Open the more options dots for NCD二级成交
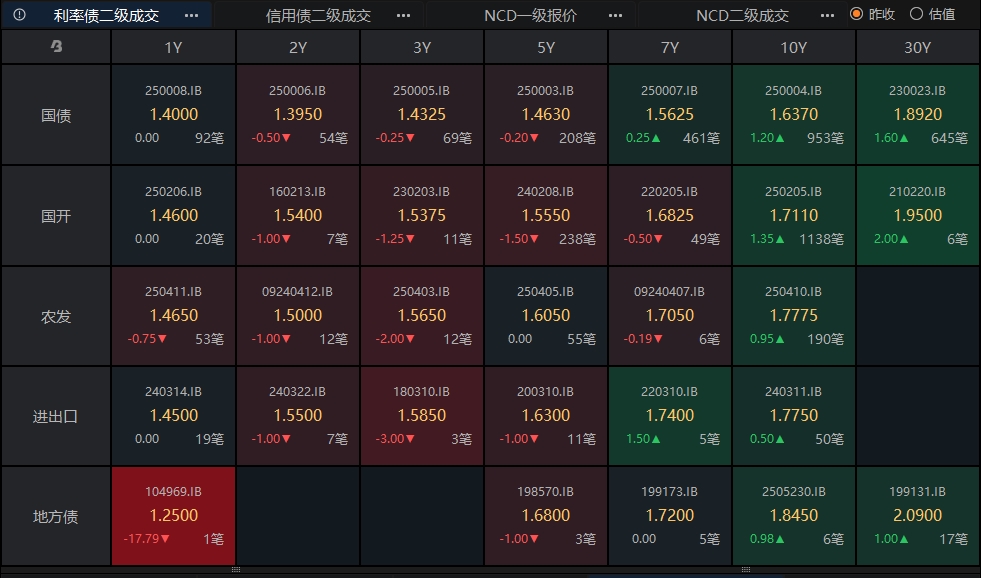Image resolution: width=981 pixels, height=578 pixels. [x=827, y=16]
